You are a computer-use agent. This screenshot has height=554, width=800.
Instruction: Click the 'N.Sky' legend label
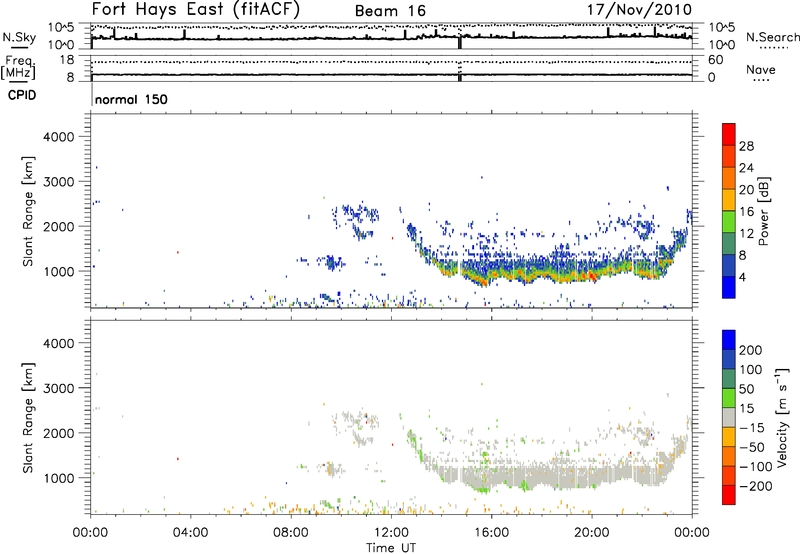pyautogui.click(x=19, y=37)
